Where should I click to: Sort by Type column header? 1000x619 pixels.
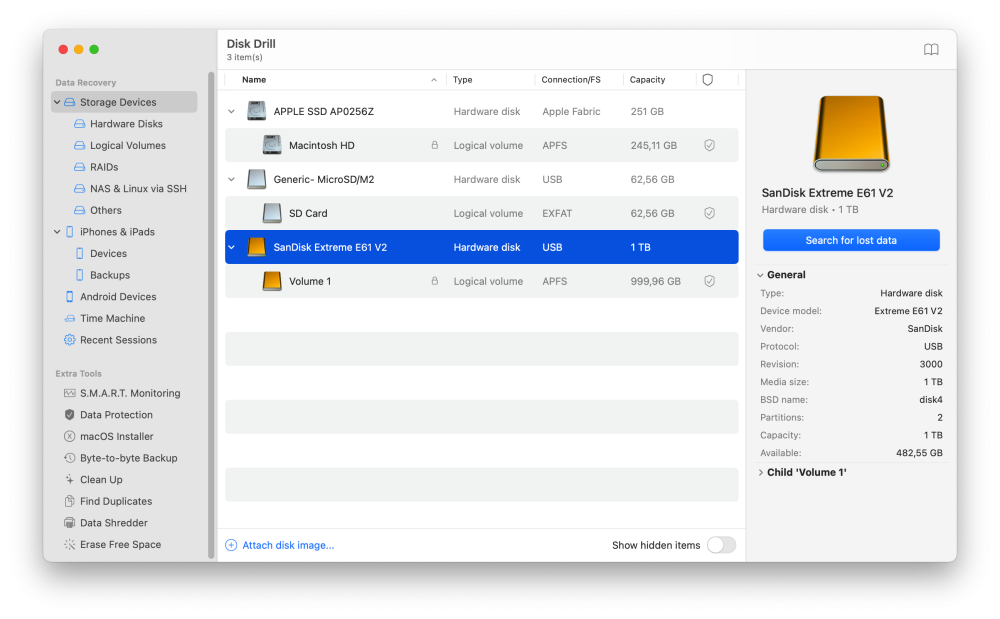pyautogui.click(x=462, y=80)
